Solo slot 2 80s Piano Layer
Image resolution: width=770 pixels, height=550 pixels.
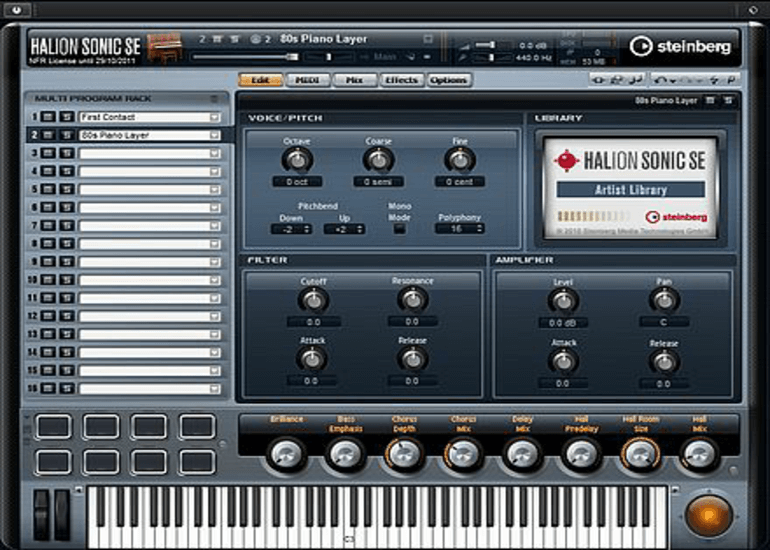click(63, 135)
